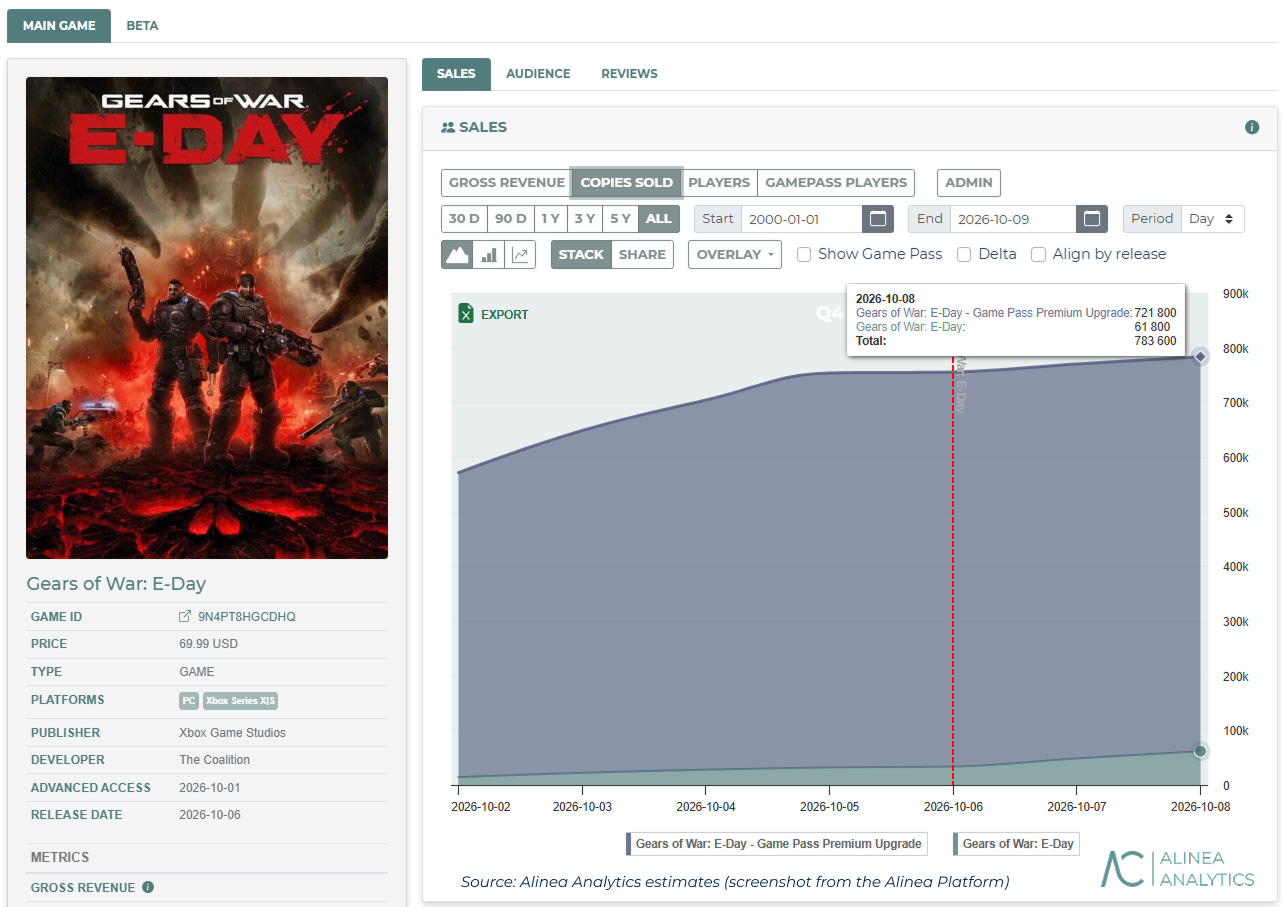Click the Excel export icon

pyautogui.click(x=465, y=314)
